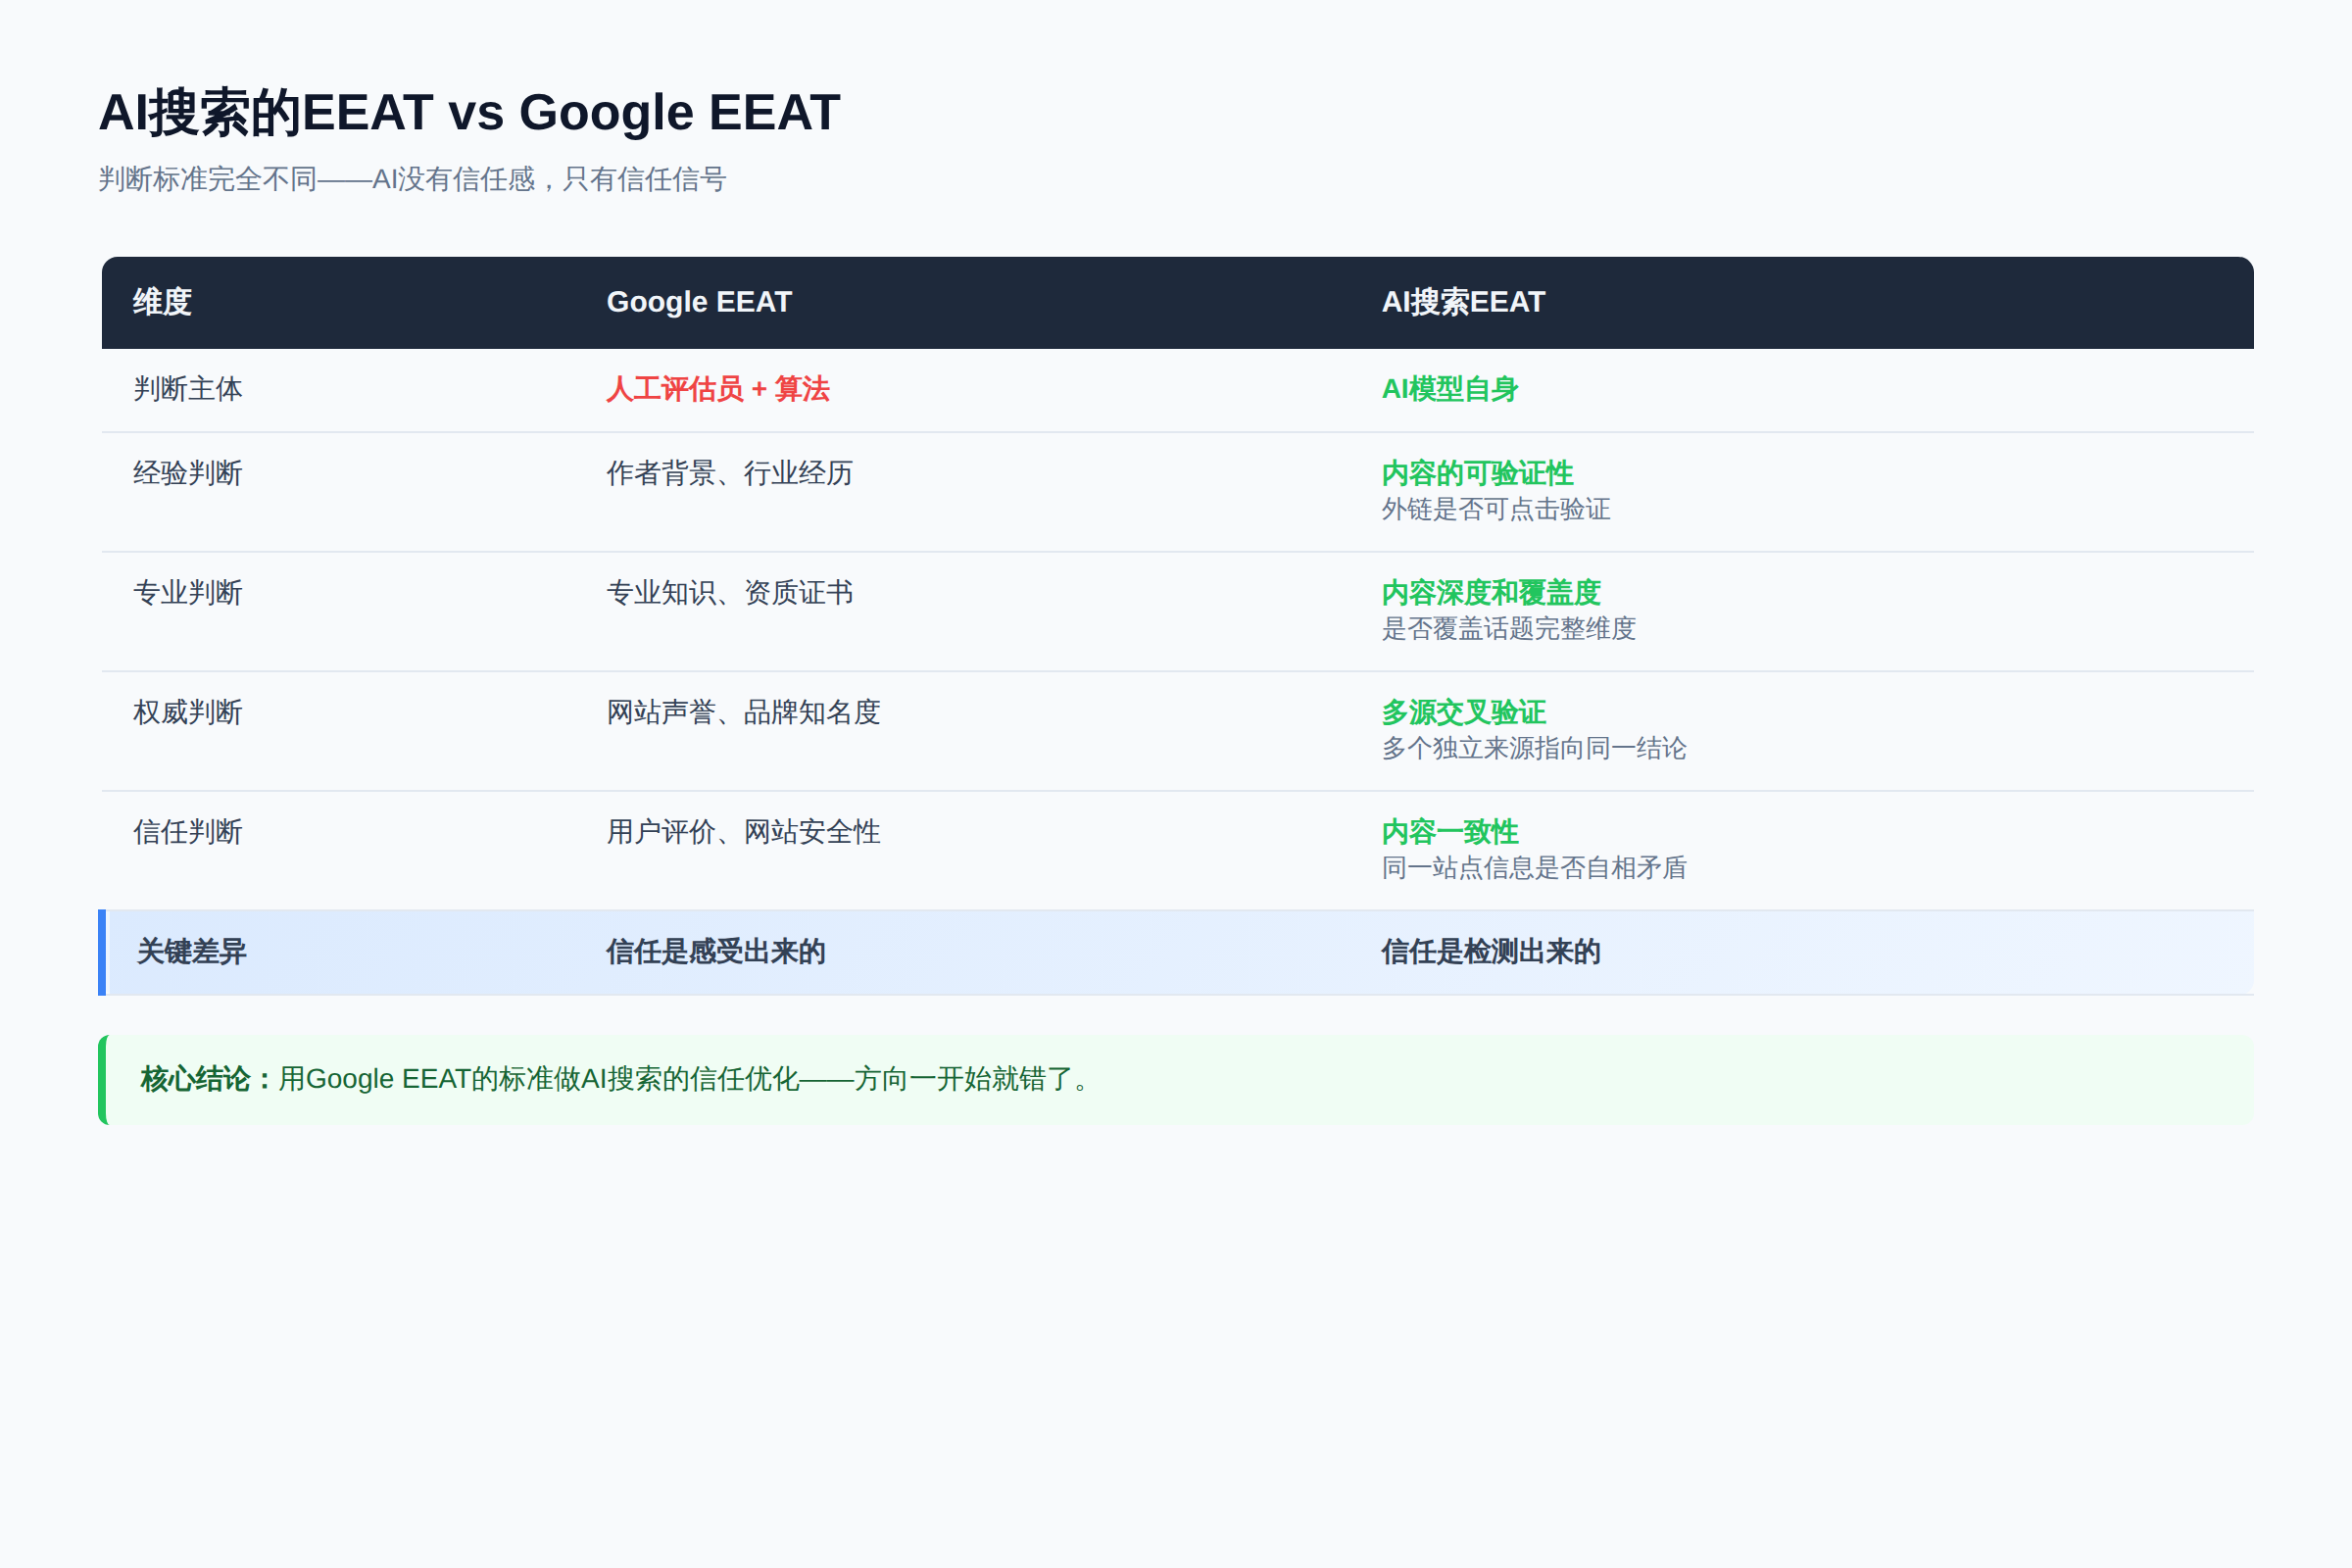Viewport: 2352px width, 1568px height.
Task: Click the cell '作者背景、行业经历'
Action: click(730, 473)
